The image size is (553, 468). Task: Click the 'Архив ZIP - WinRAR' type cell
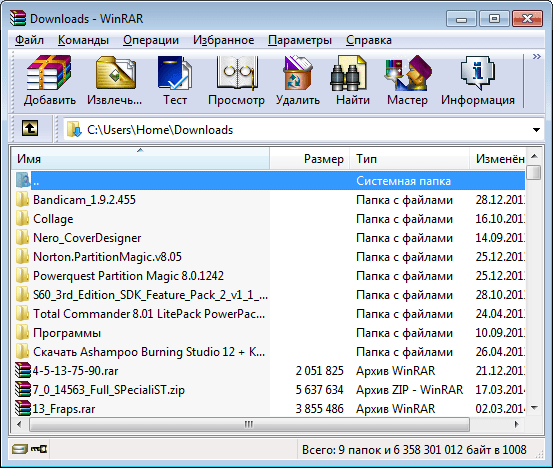(409, 390)
